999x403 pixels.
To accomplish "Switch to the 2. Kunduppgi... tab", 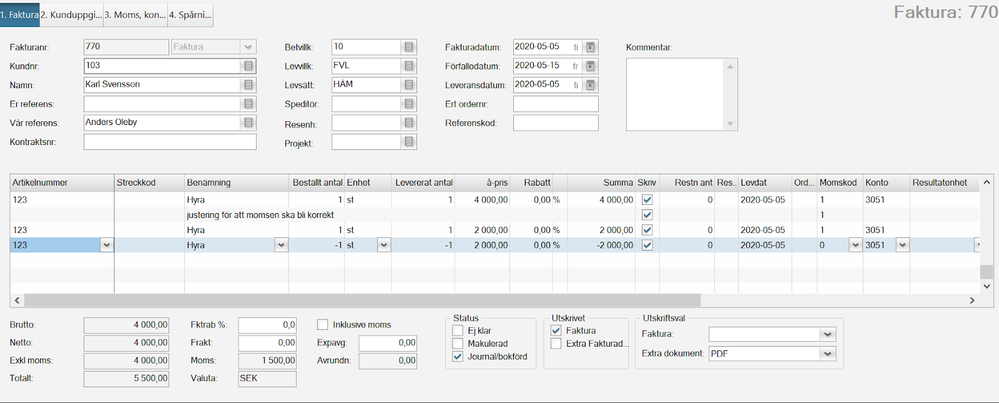I will tap(71, 15).
